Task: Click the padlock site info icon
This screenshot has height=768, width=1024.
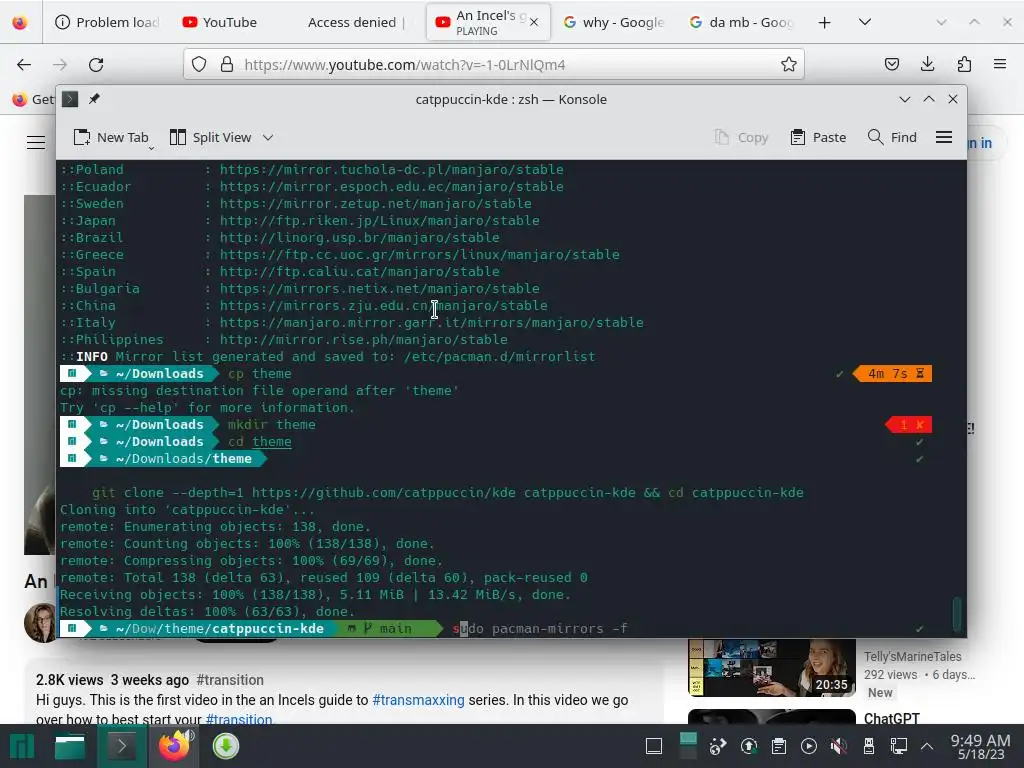Action: coord(227,64)
